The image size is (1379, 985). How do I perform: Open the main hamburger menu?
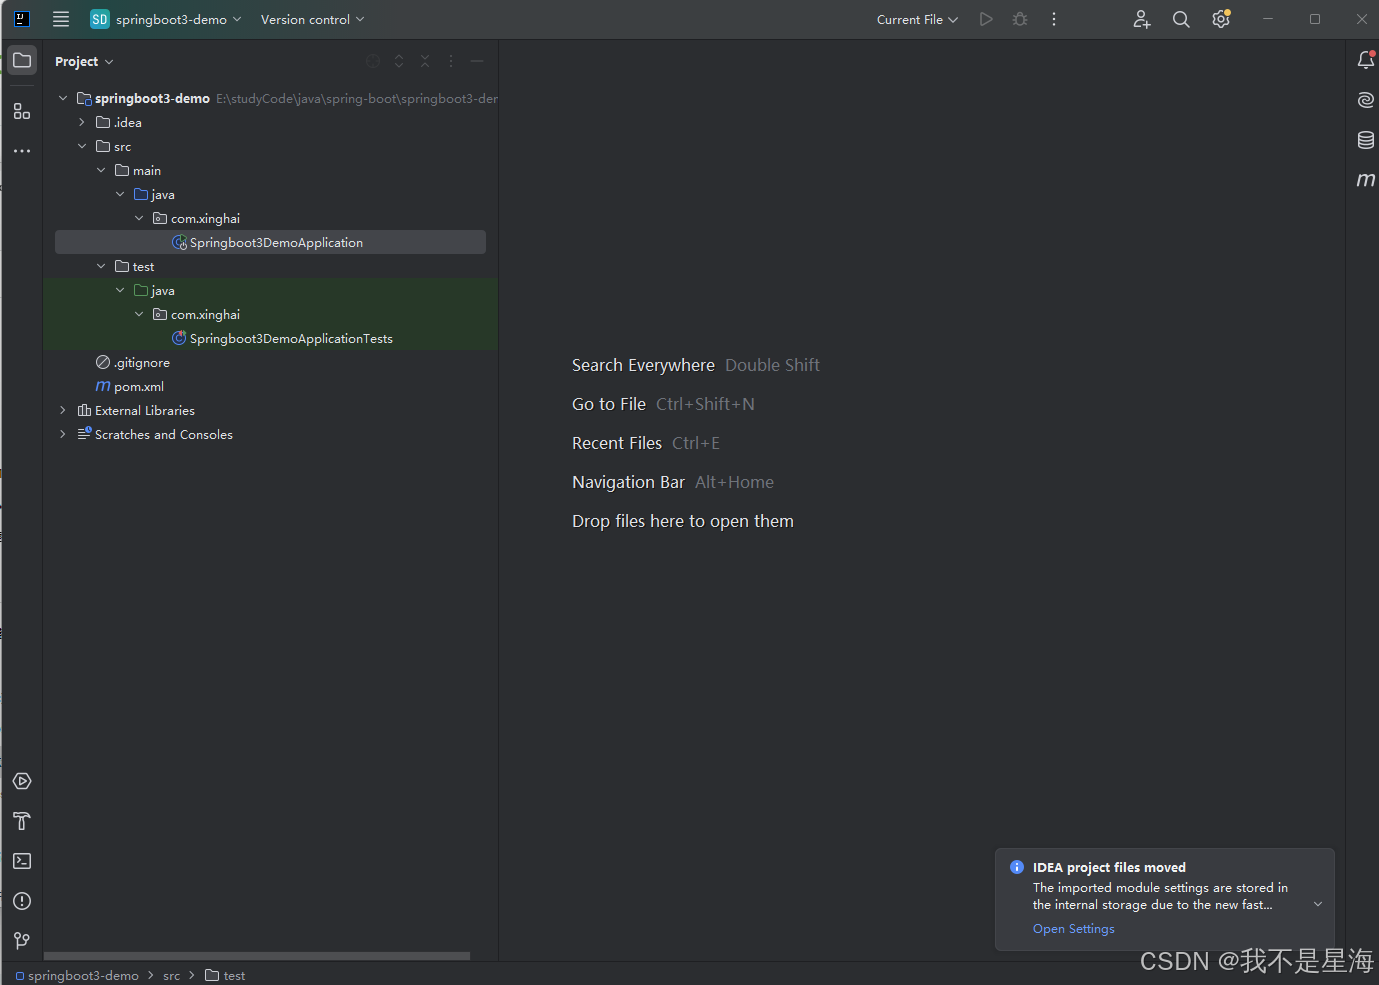61,19
